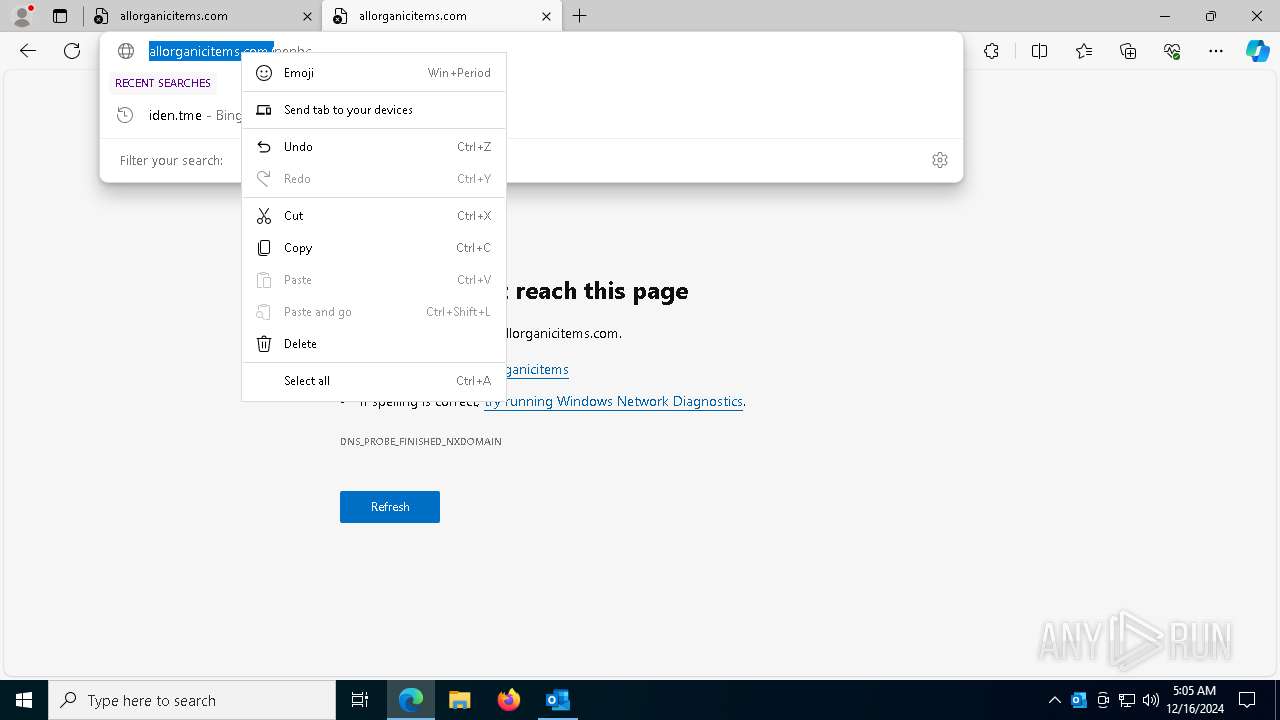This screenshot has height=720, width=1280.
Task: Choose Delete in the context menu
Action: click(x=374, y=344)
